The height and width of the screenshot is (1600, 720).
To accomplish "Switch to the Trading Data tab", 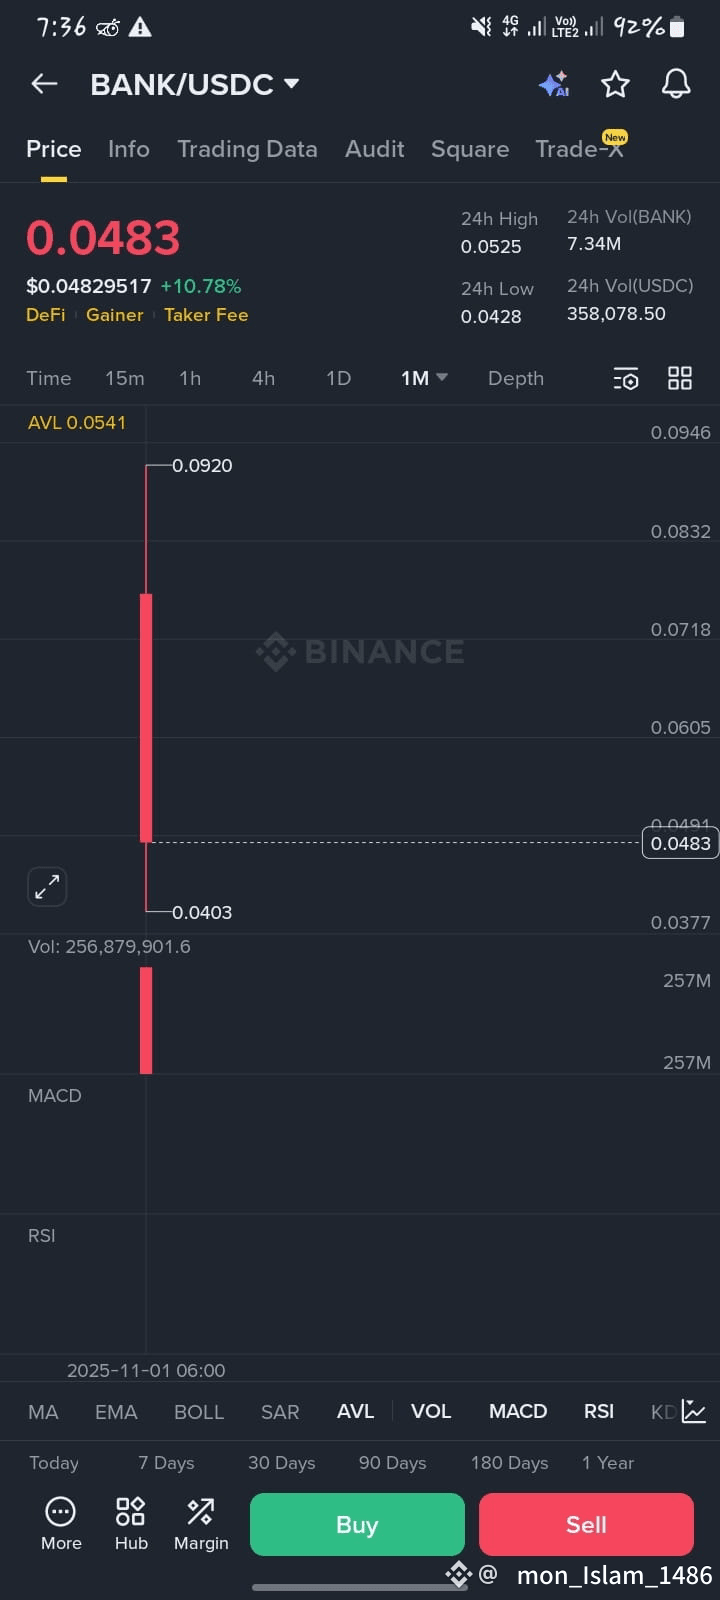I will click(x=247, y=149).
